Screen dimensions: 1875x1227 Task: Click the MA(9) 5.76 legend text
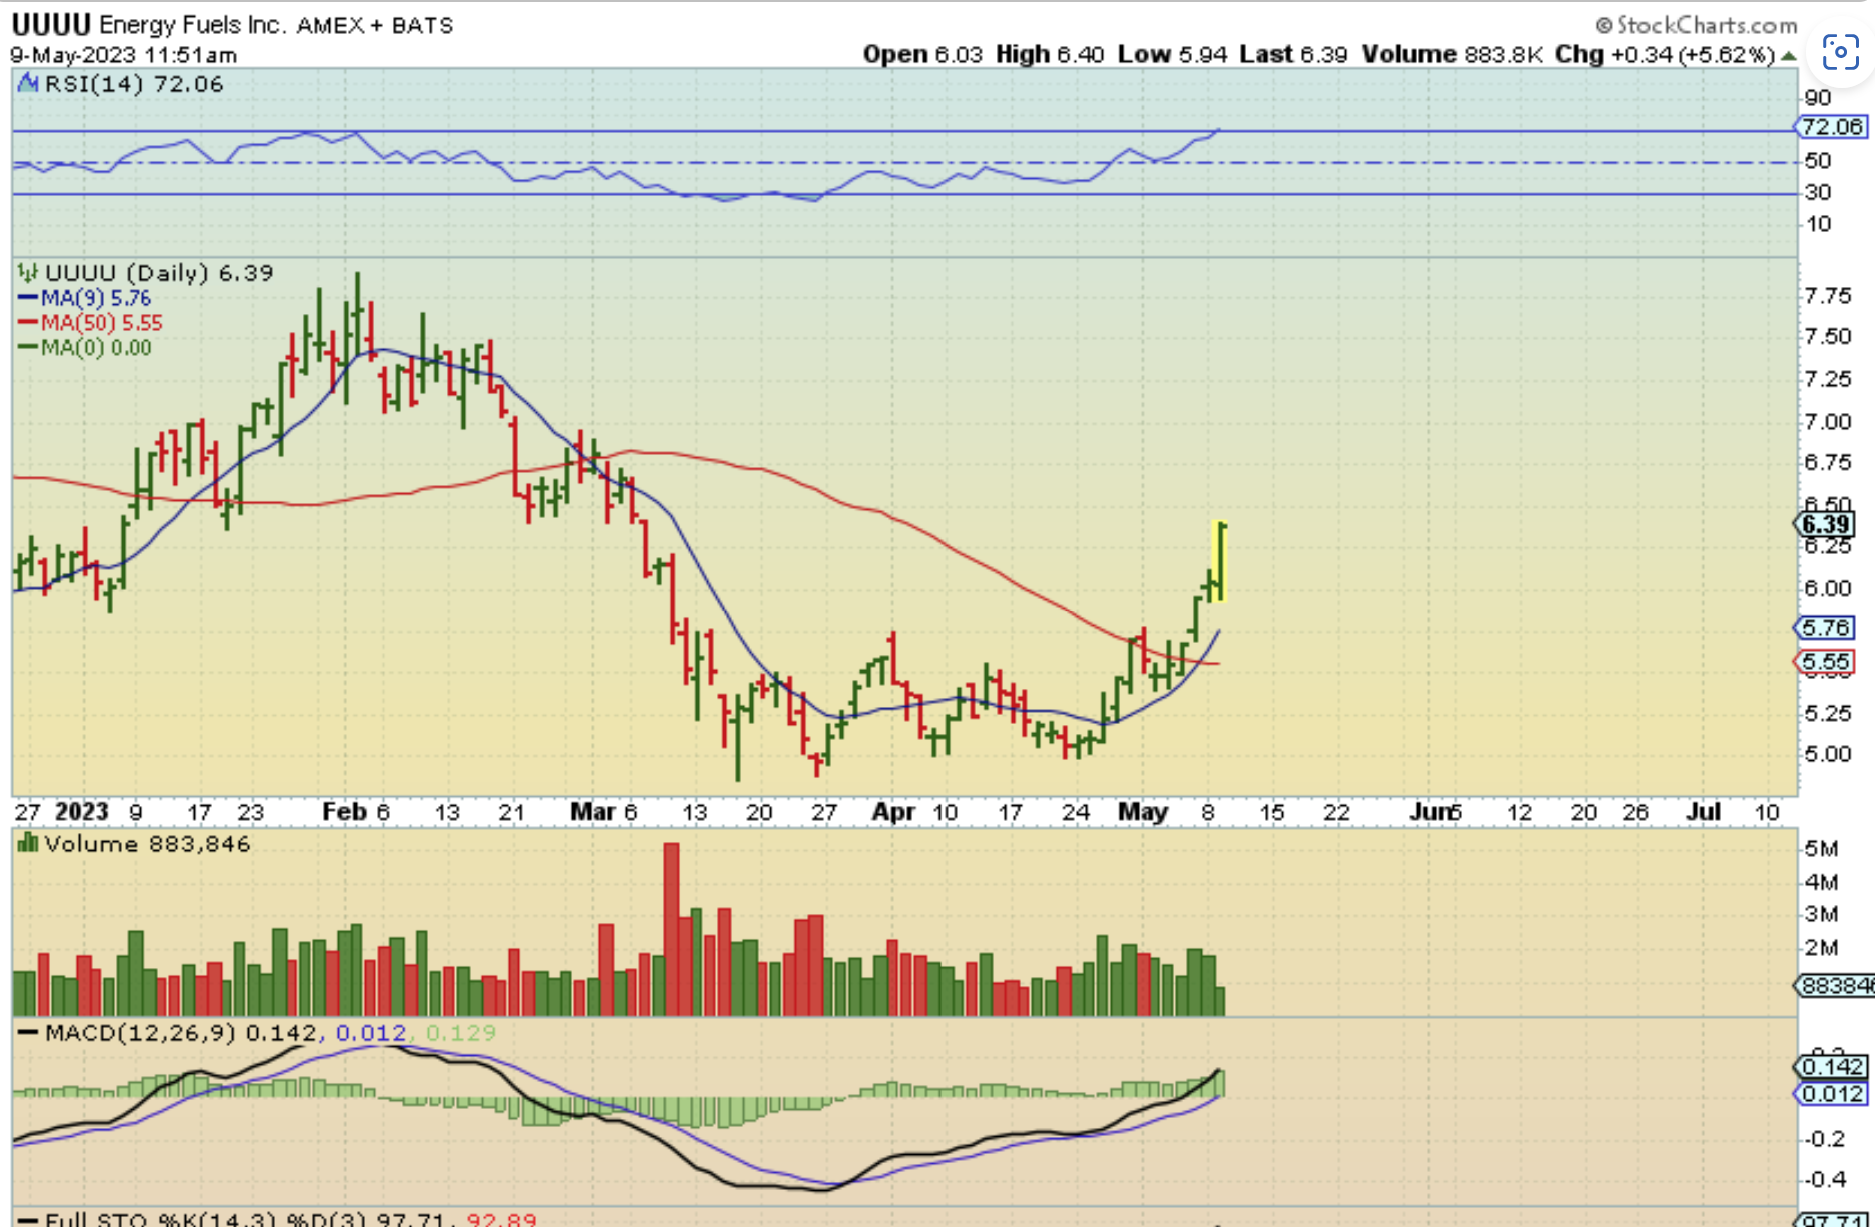96,298
